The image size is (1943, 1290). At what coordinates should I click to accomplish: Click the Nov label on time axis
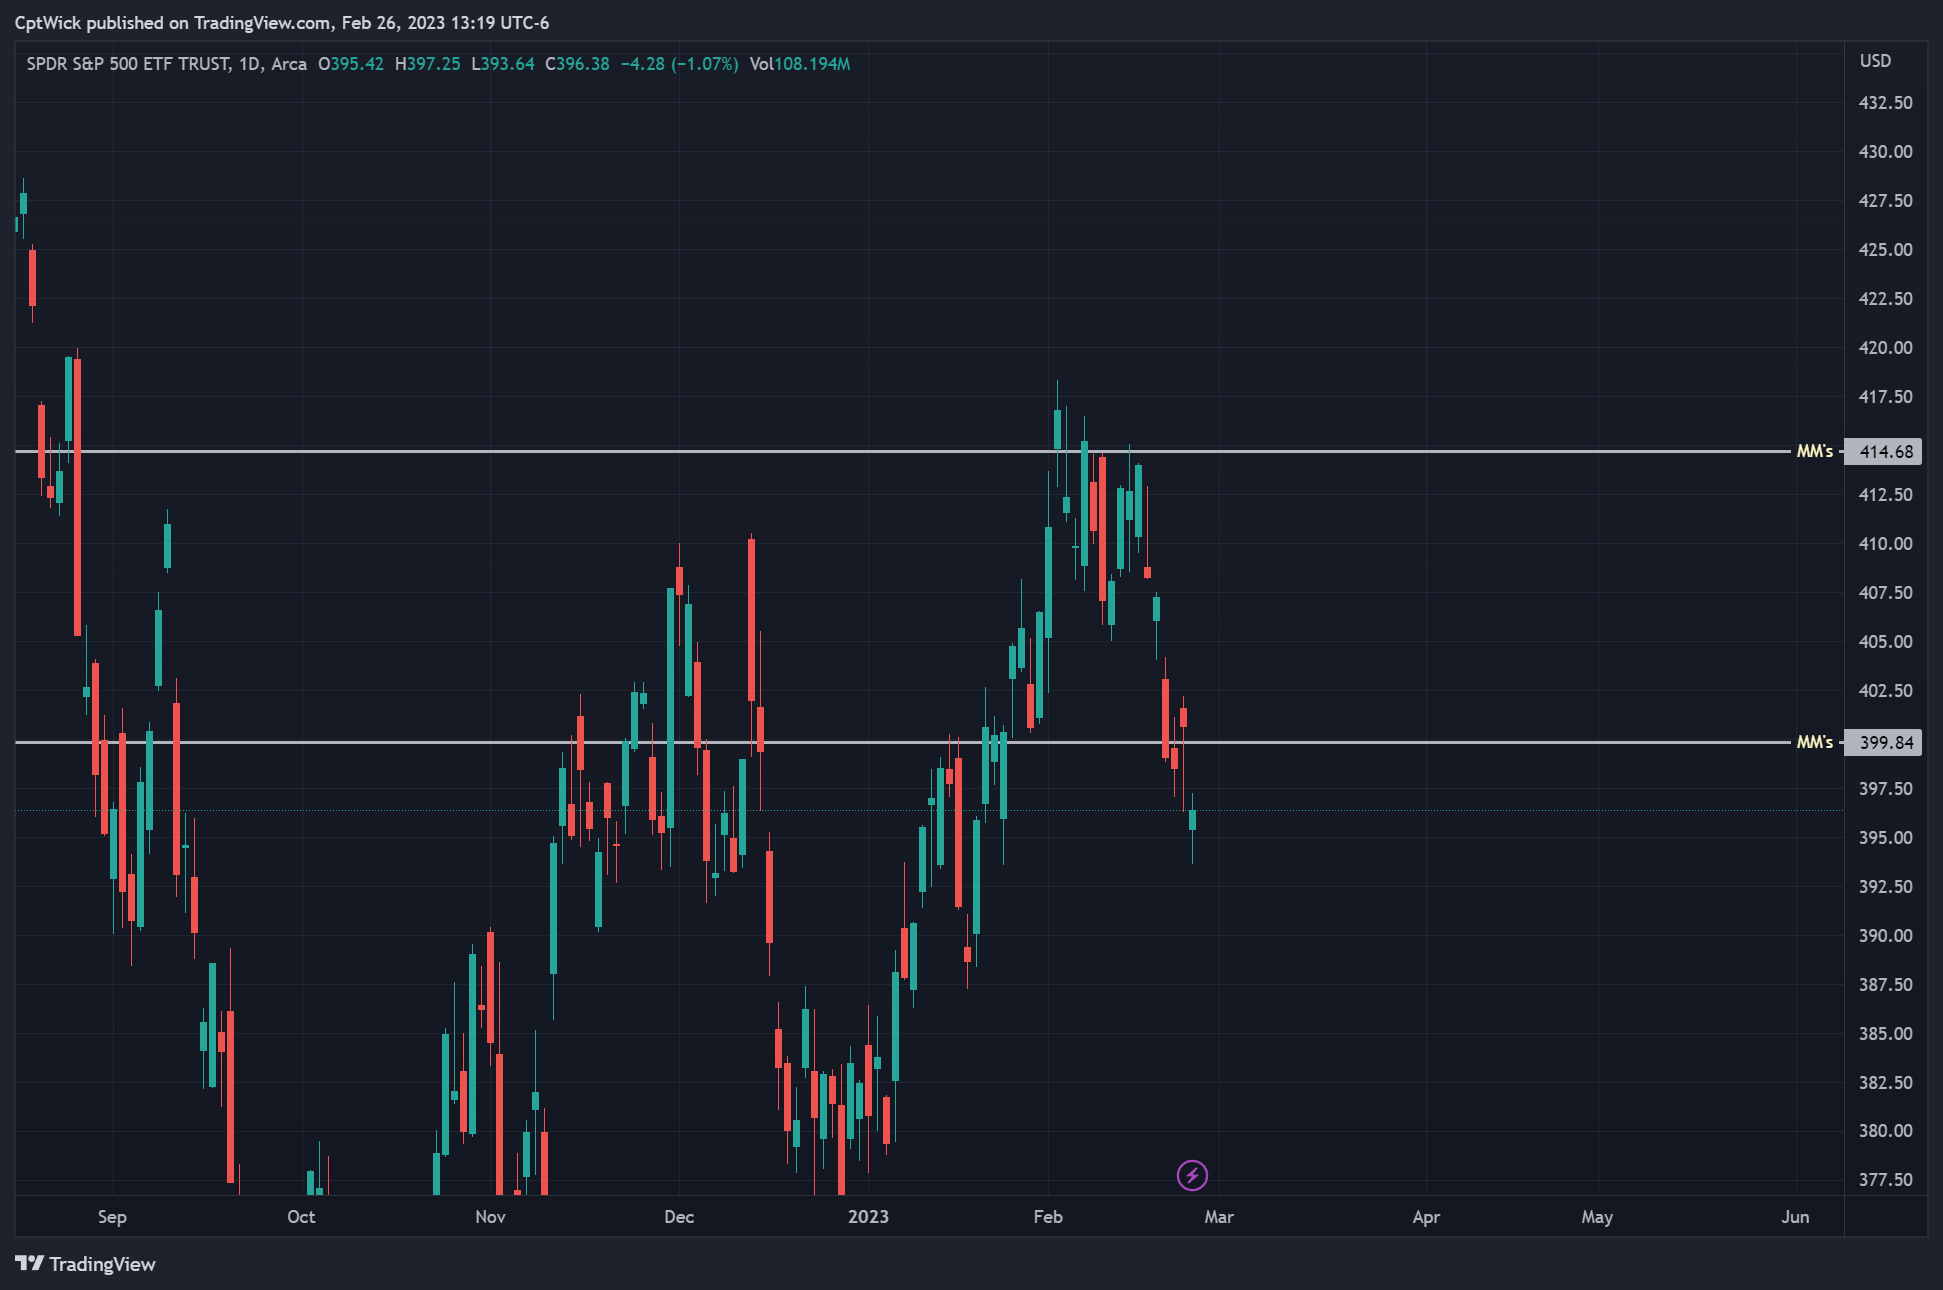(x=490, y=1217)
